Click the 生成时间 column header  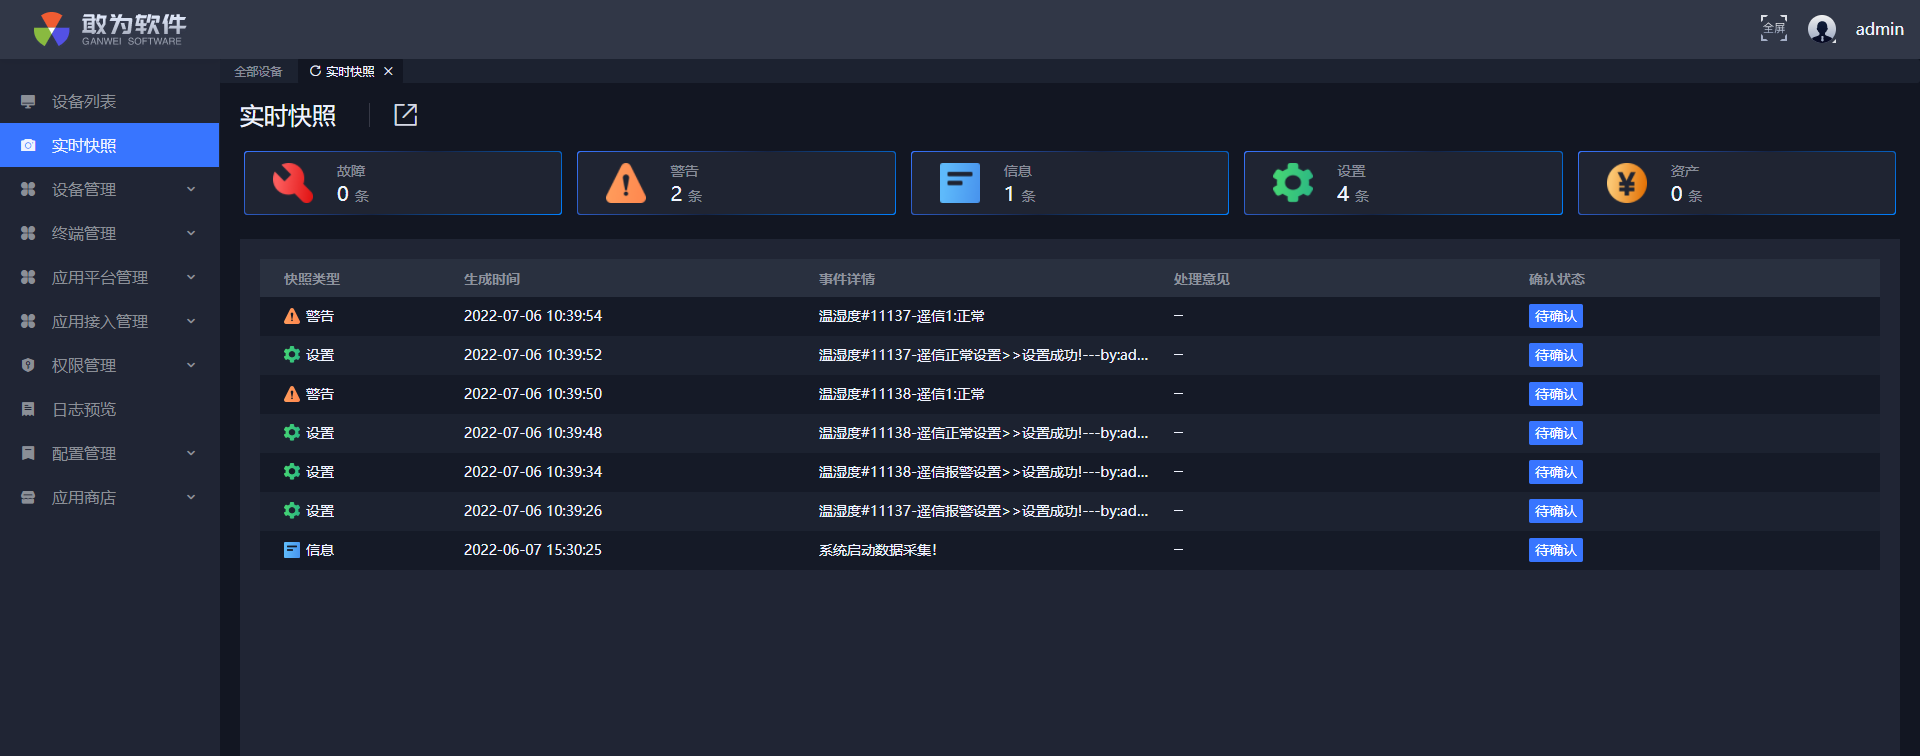(492, 279)
